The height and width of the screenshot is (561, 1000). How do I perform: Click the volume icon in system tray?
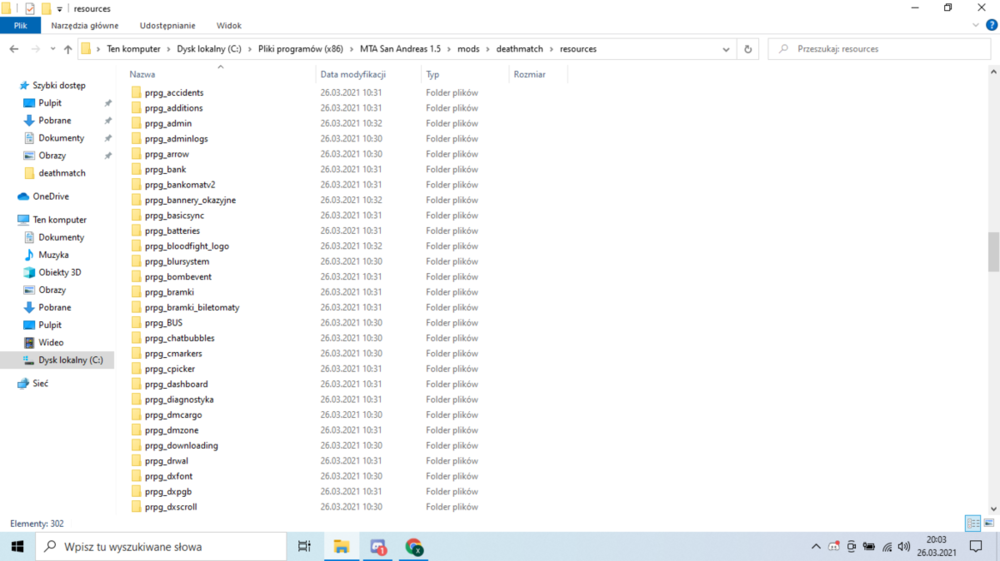pyautogui.click(x=904, y=546)
